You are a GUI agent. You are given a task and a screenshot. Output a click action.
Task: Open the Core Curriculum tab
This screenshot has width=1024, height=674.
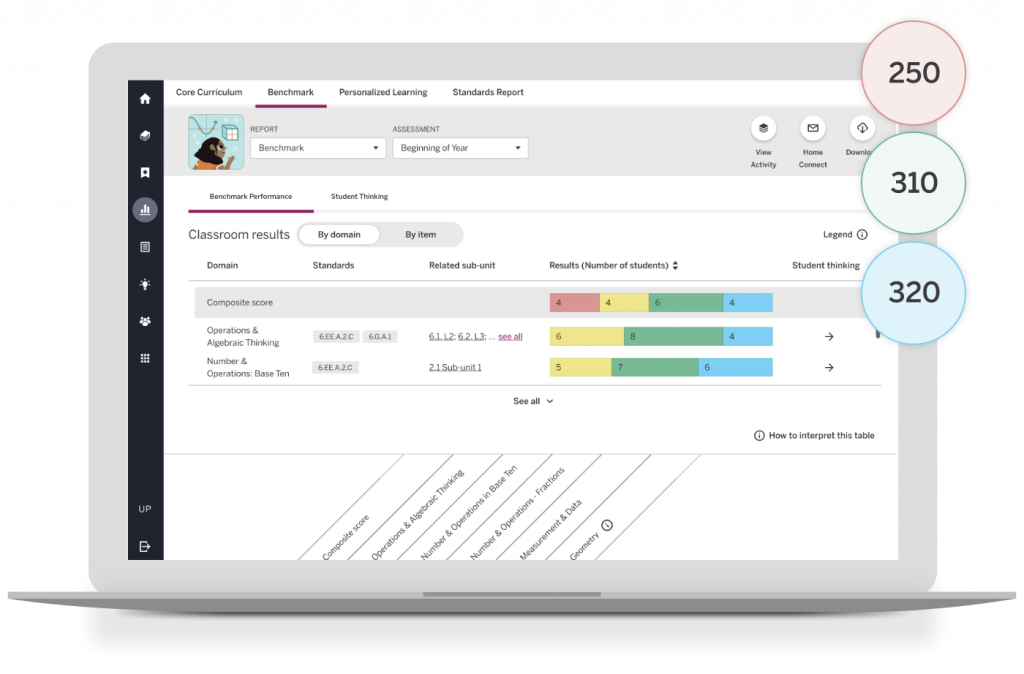[209, 92]
